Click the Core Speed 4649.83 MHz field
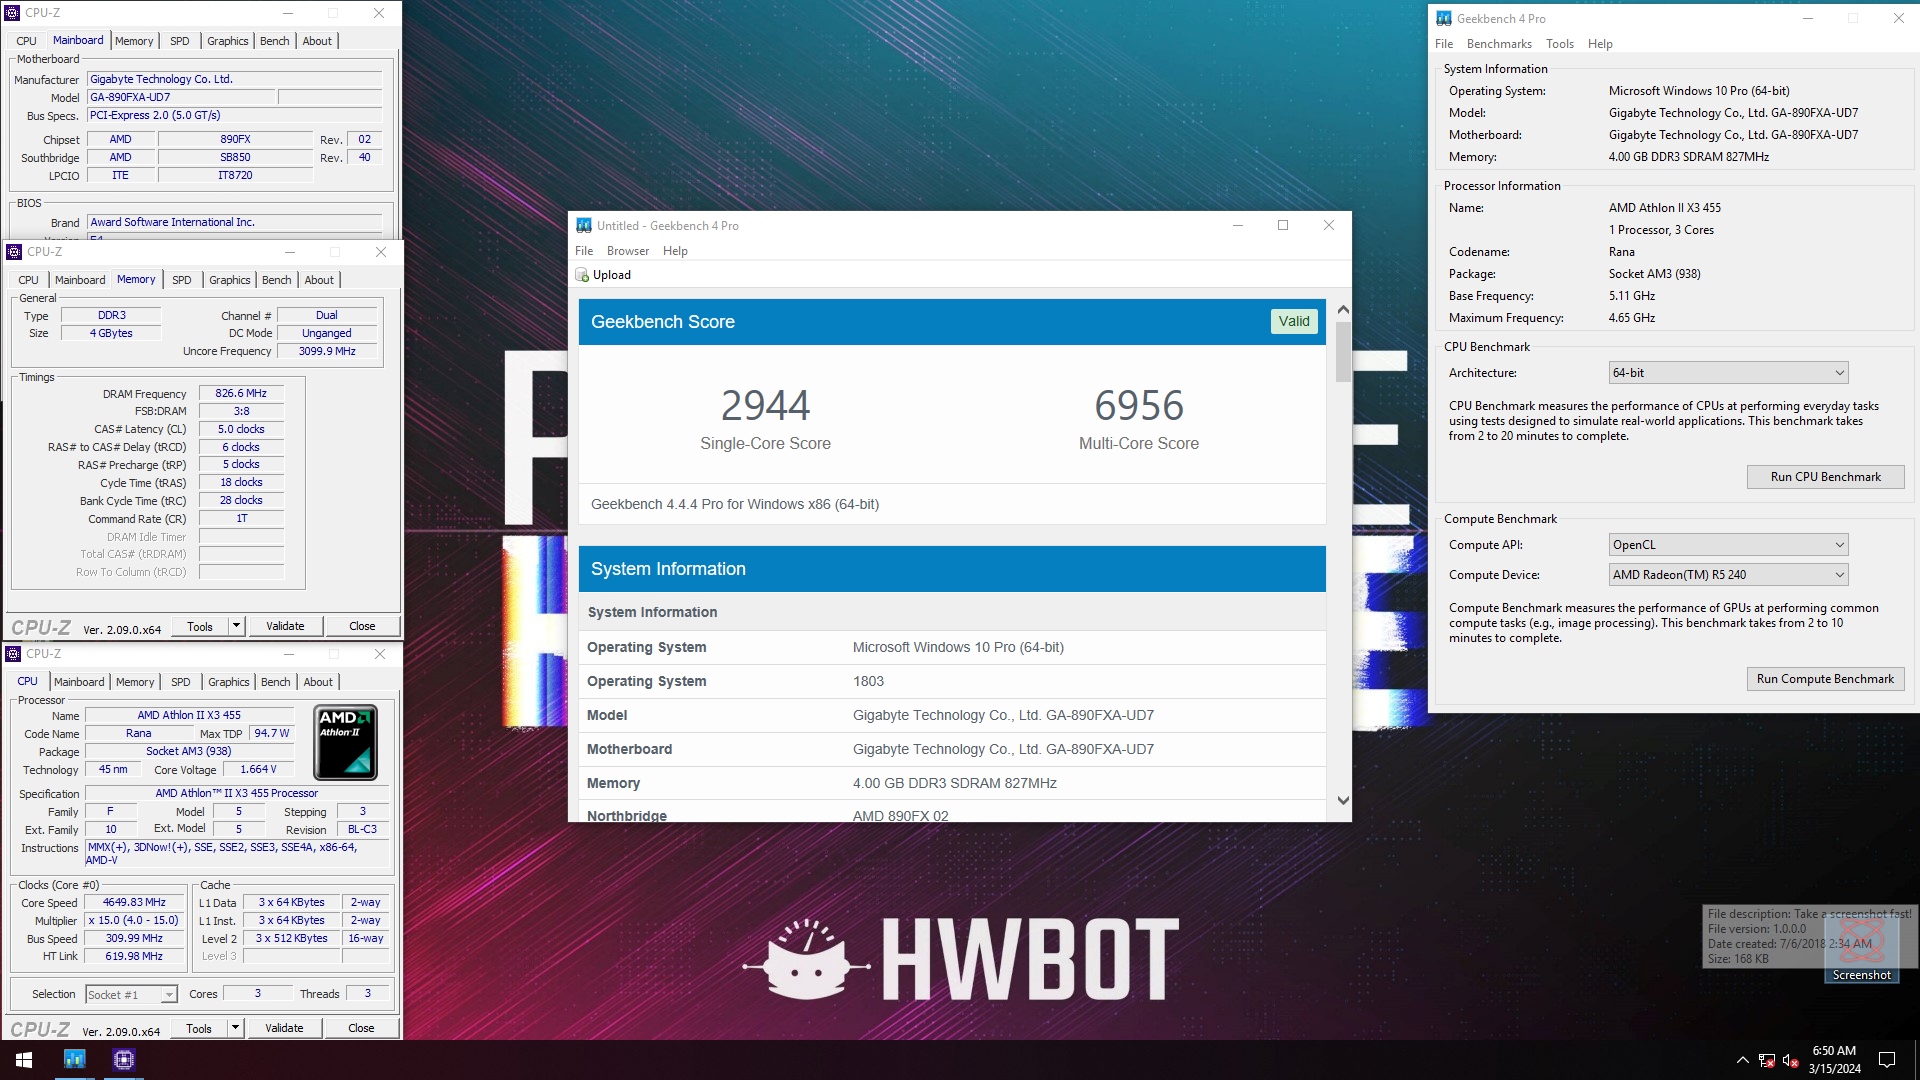 [x=134, y=903]
